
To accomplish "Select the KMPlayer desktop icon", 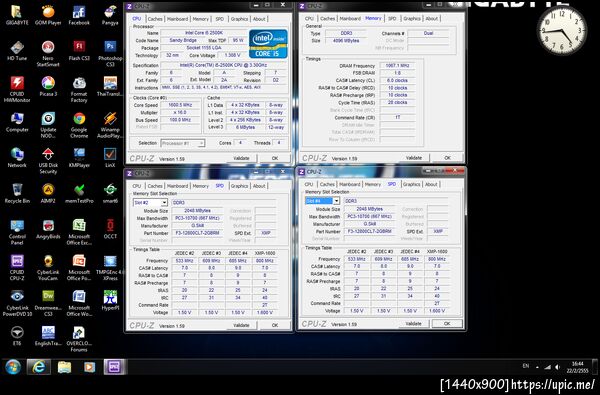I will point(79,158).
